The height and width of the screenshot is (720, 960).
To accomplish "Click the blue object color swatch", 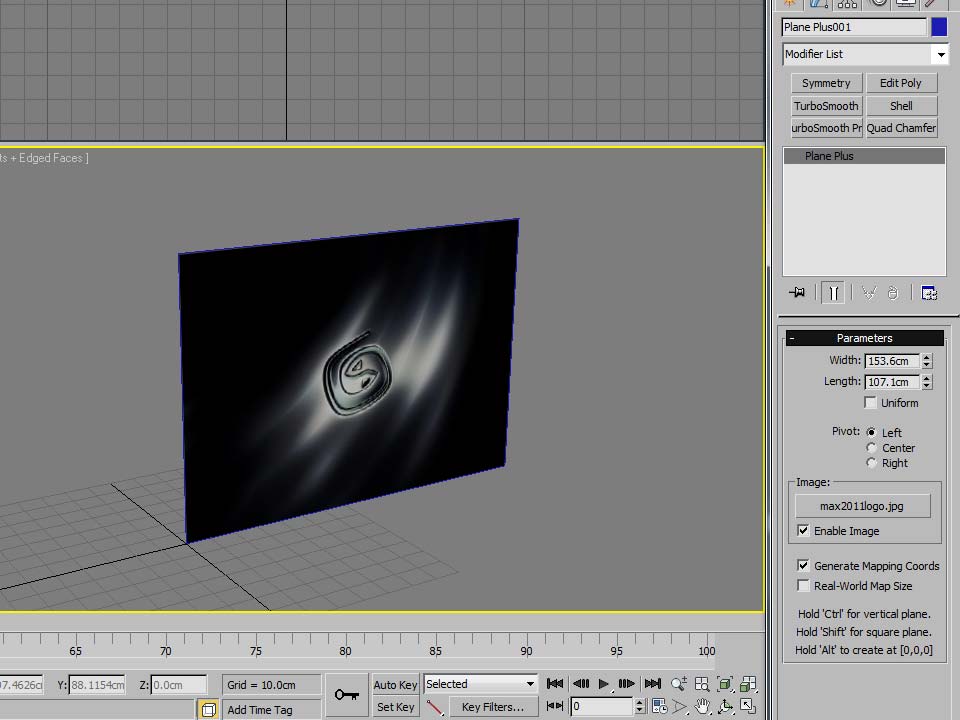I will pos(939,27).
